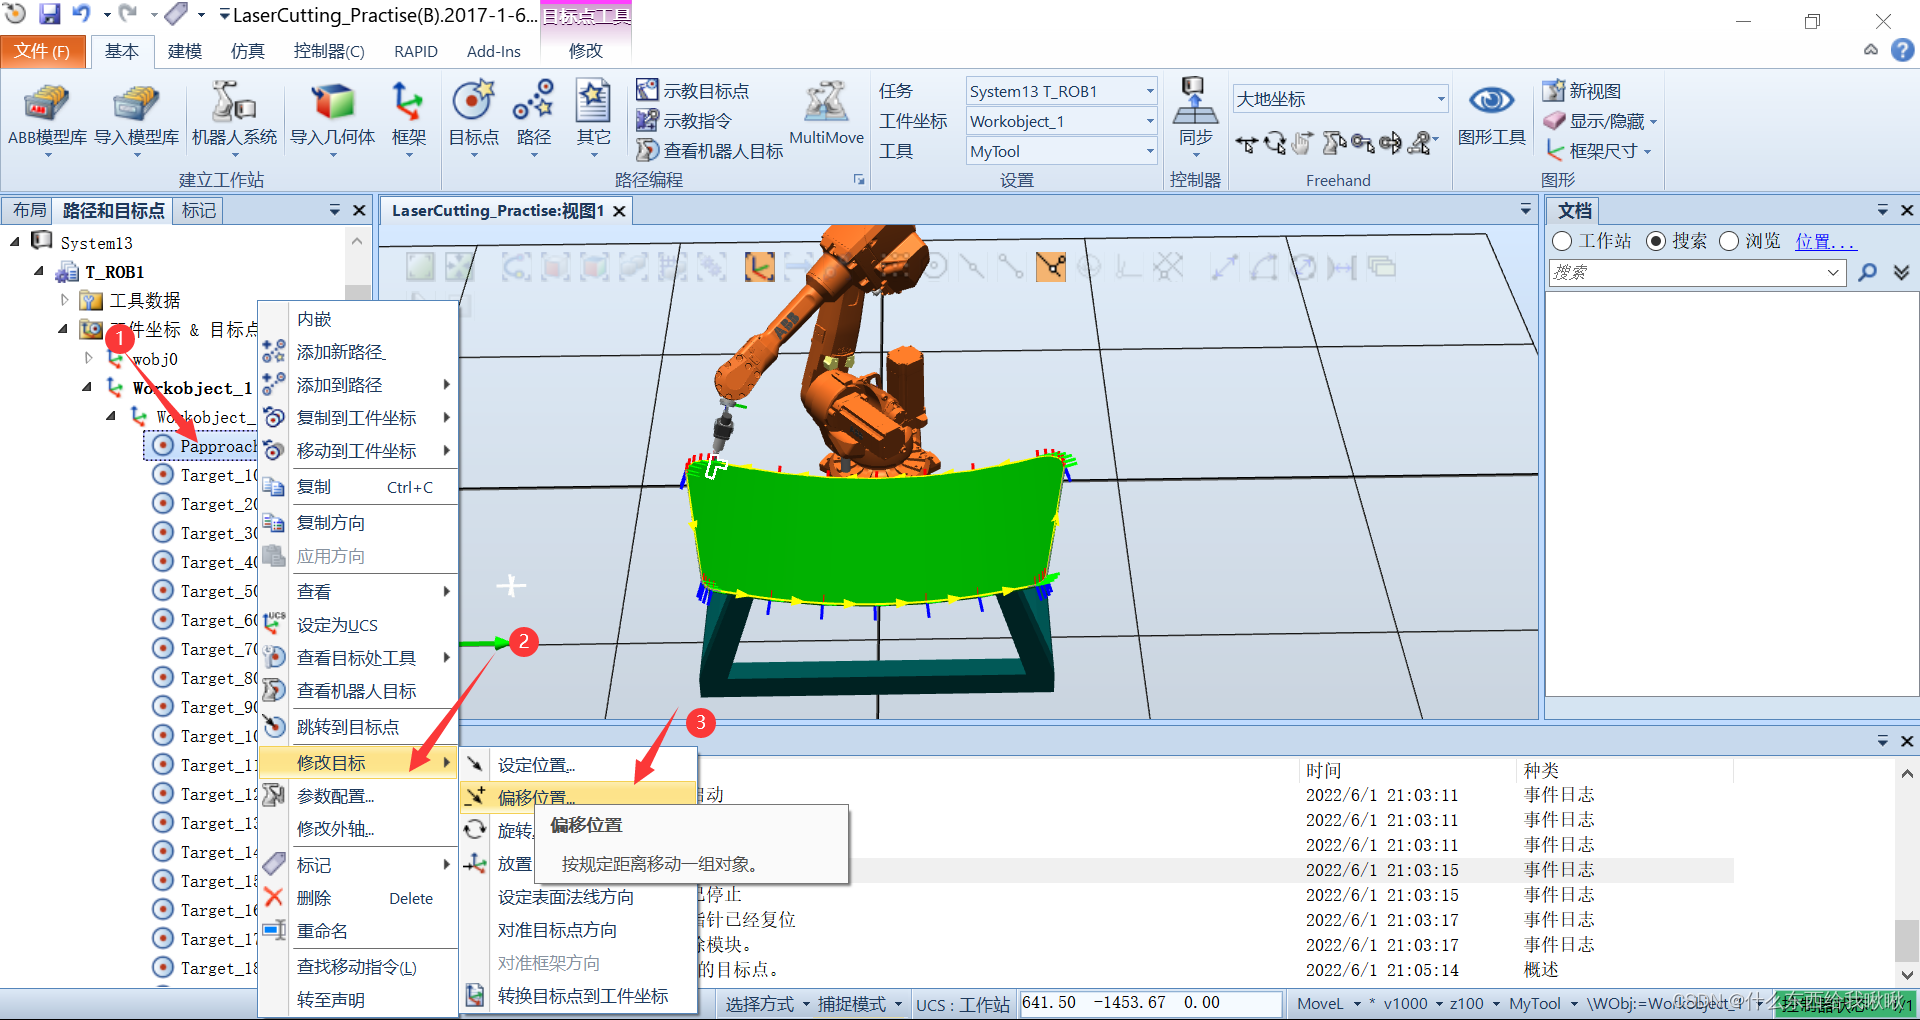Select the 工作站 radio button
Image resolution: width=1920 pixels, height=1020 pixels.
(x=1562, y=242)
